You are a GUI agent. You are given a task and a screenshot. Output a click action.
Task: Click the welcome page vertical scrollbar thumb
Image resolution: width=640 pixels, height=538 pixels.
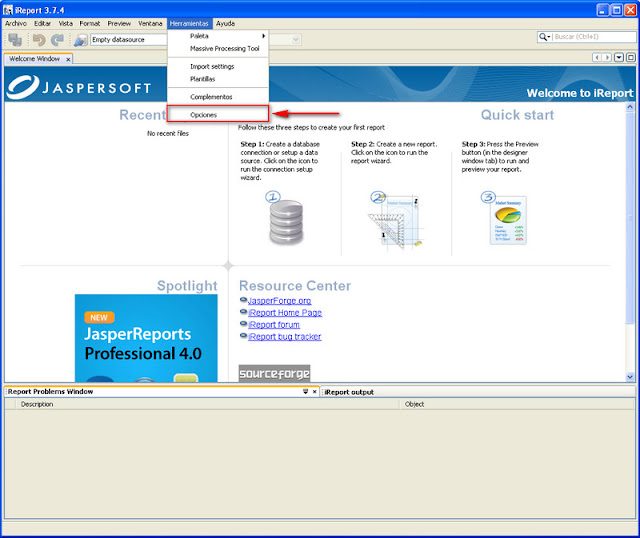click(x=630, y=218)
